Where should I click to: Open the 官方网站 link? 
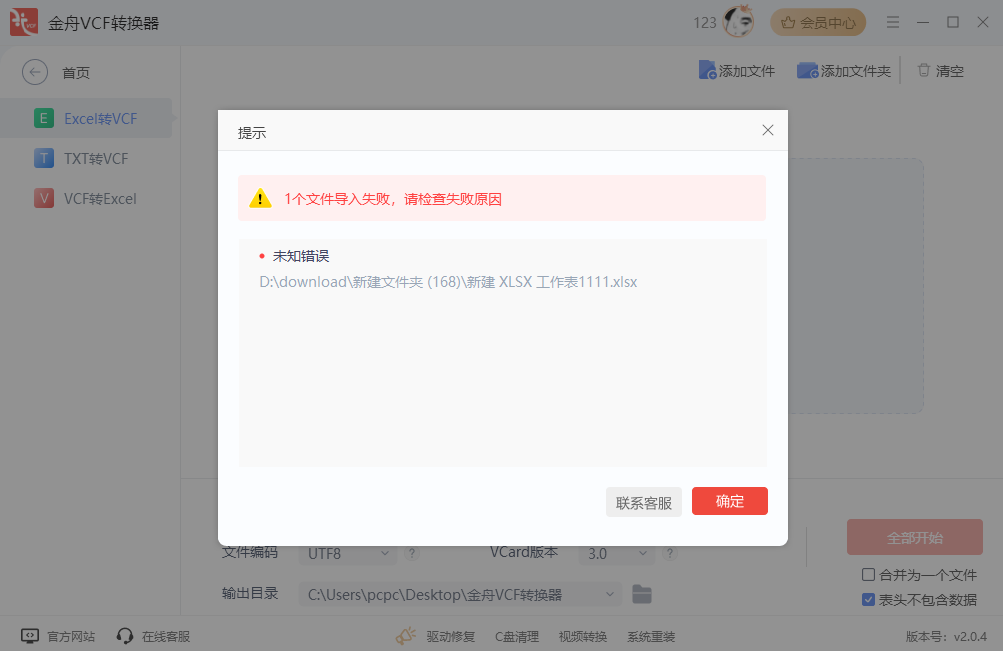point(71,636)
